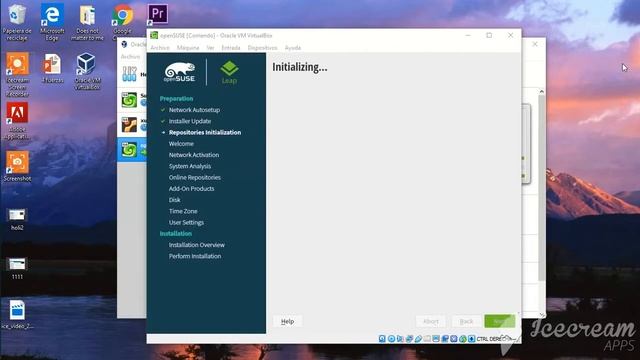Select the first green openSUSE VM in Manager list
Image resolution: width=640 pixels, height=360 pixels.
pos(129,100)
